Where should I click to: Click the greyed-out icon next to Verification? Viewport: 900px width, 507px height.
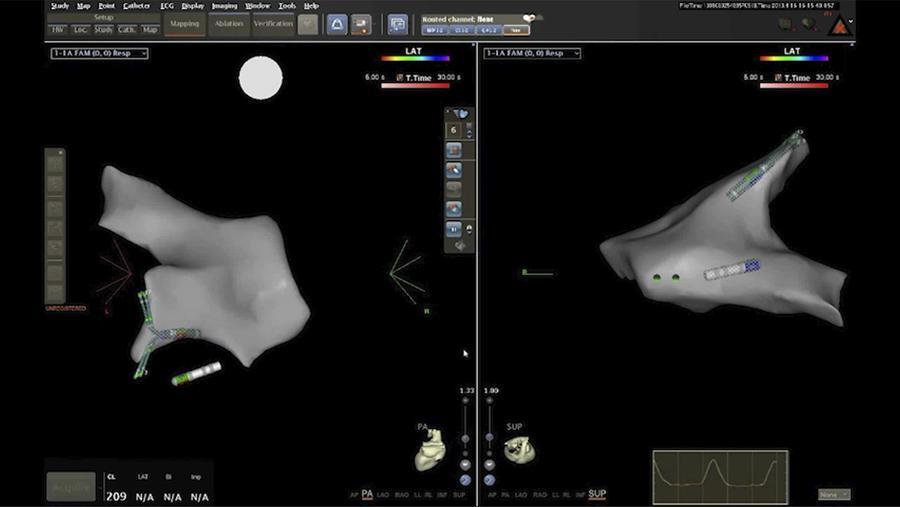click(x=308, y=24)
